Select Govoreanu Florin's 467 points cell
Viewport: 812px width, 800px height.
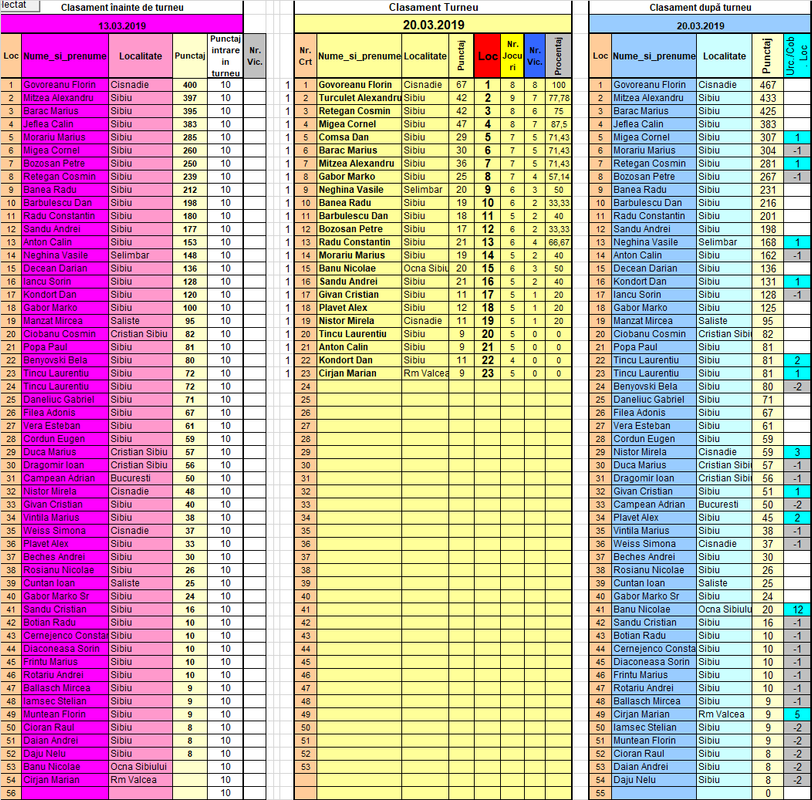(767, 85)
